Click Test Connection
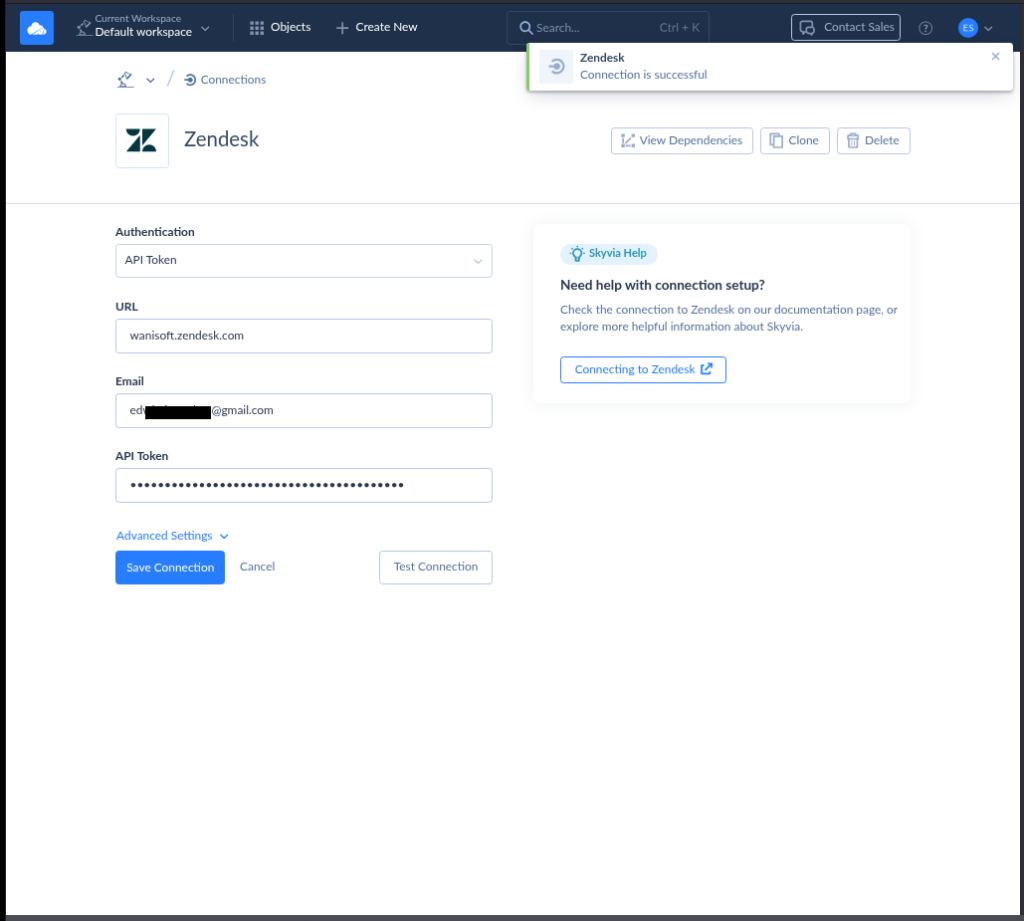Image resolution: width=1024 pixels, height=921 pixels. [435, 567]
